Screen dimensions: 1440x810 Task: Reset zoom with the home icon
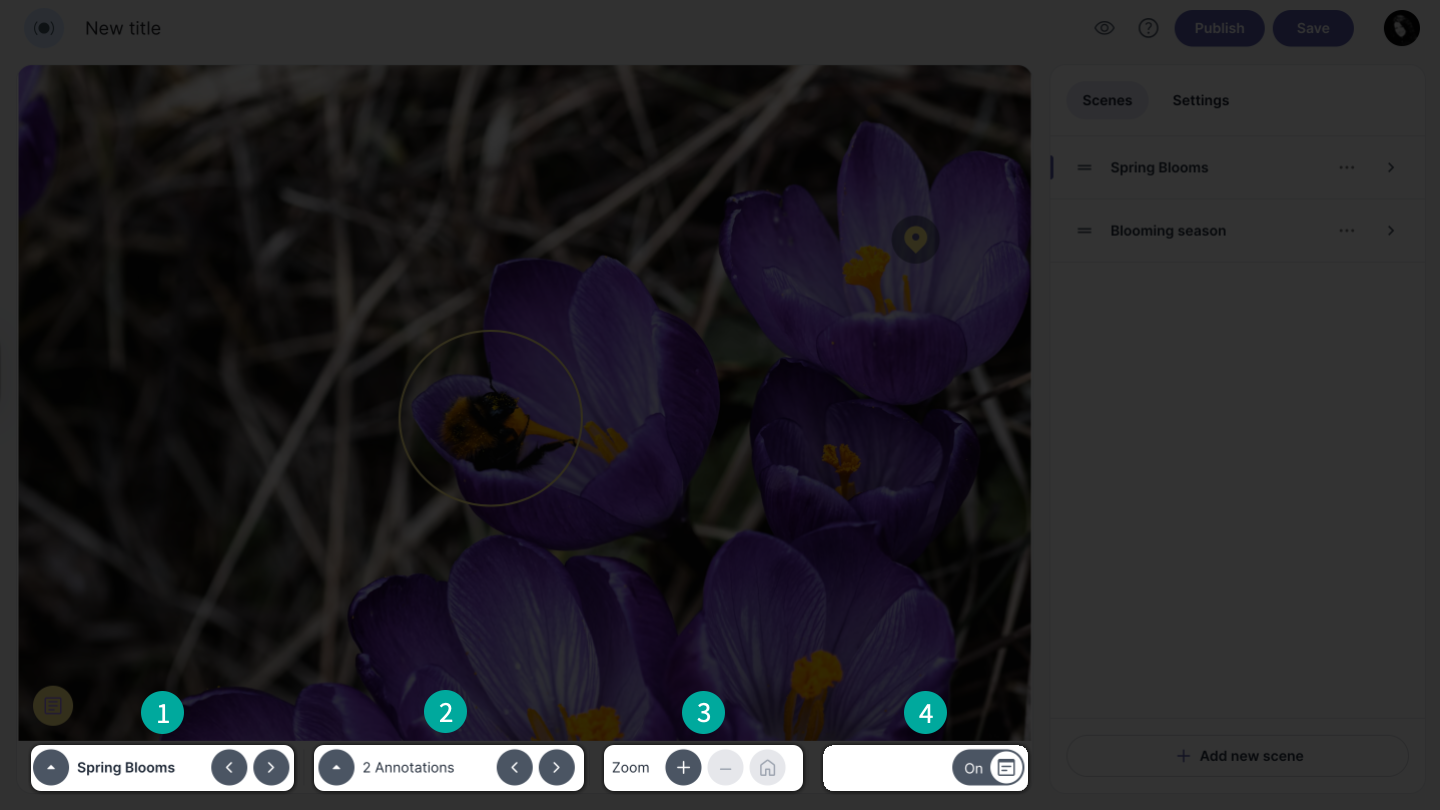pos(767,768)
